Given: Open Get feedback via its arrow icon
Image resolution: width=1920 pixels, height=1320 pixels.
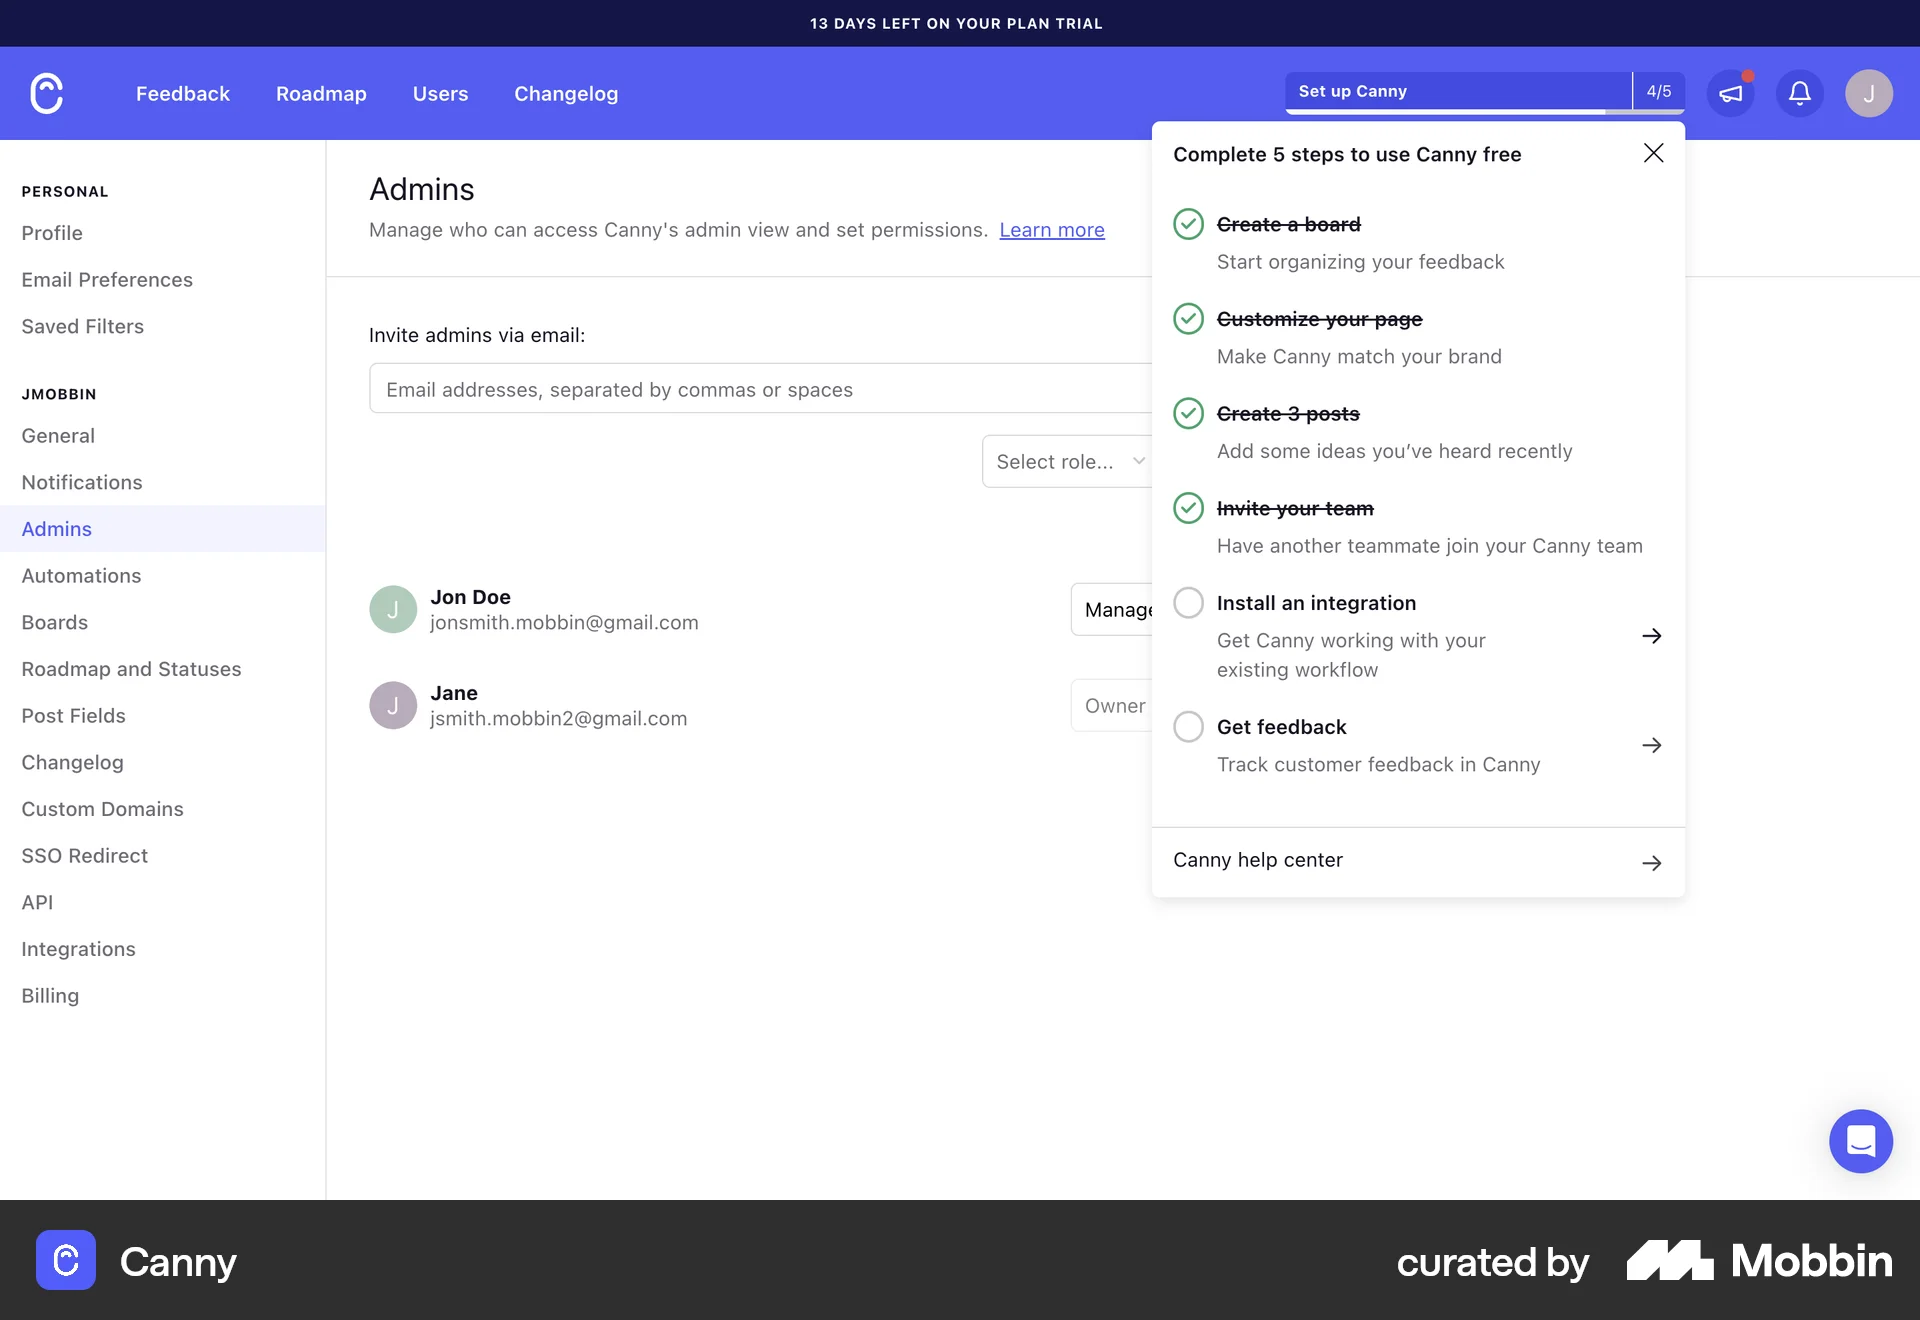Looking at the screenshot, I should pyautogui.click(x=1651, y=745).
